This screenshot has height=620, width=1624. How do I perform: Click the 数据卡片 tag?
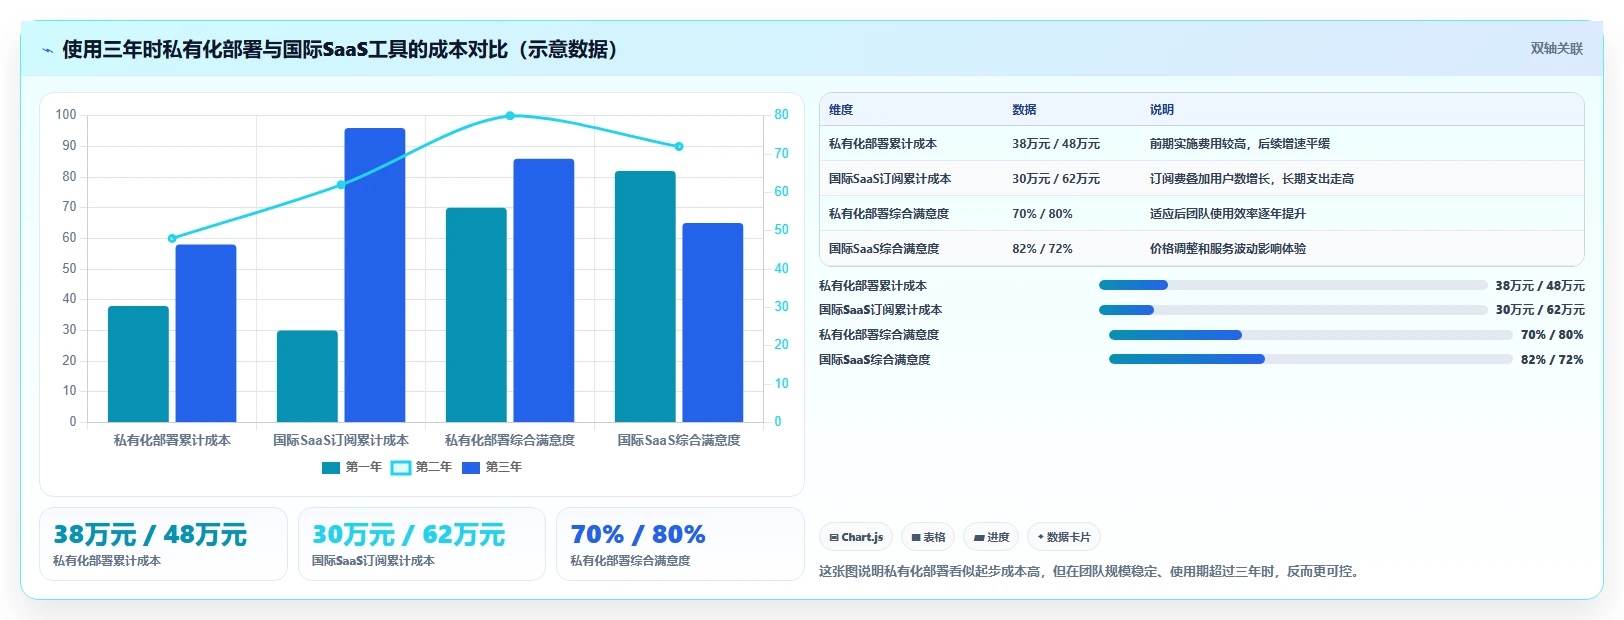(1064, 537)
